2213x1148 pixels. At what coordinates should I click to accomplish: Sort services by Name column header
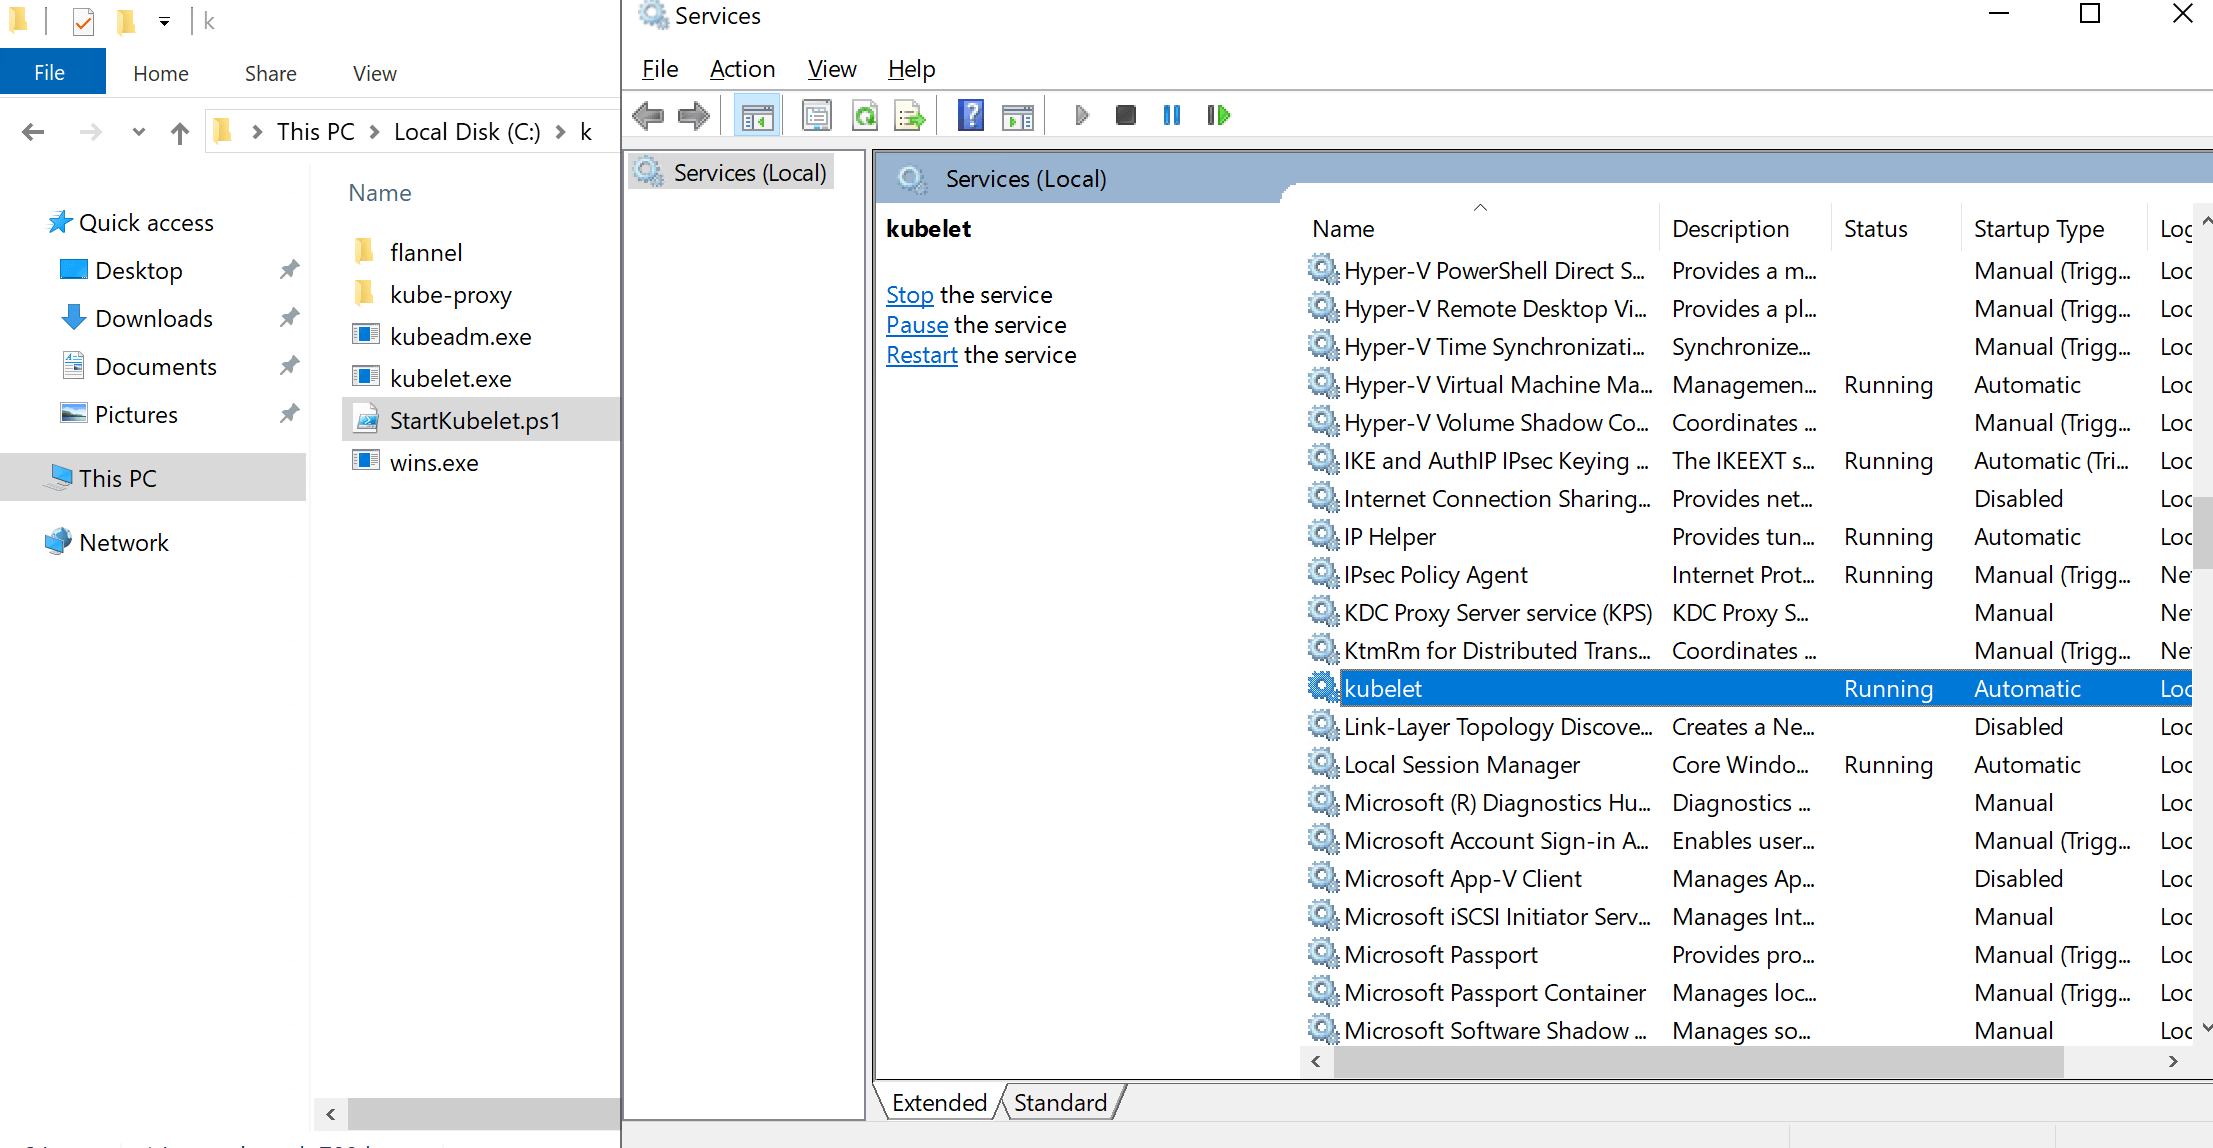pos(1481,229)
